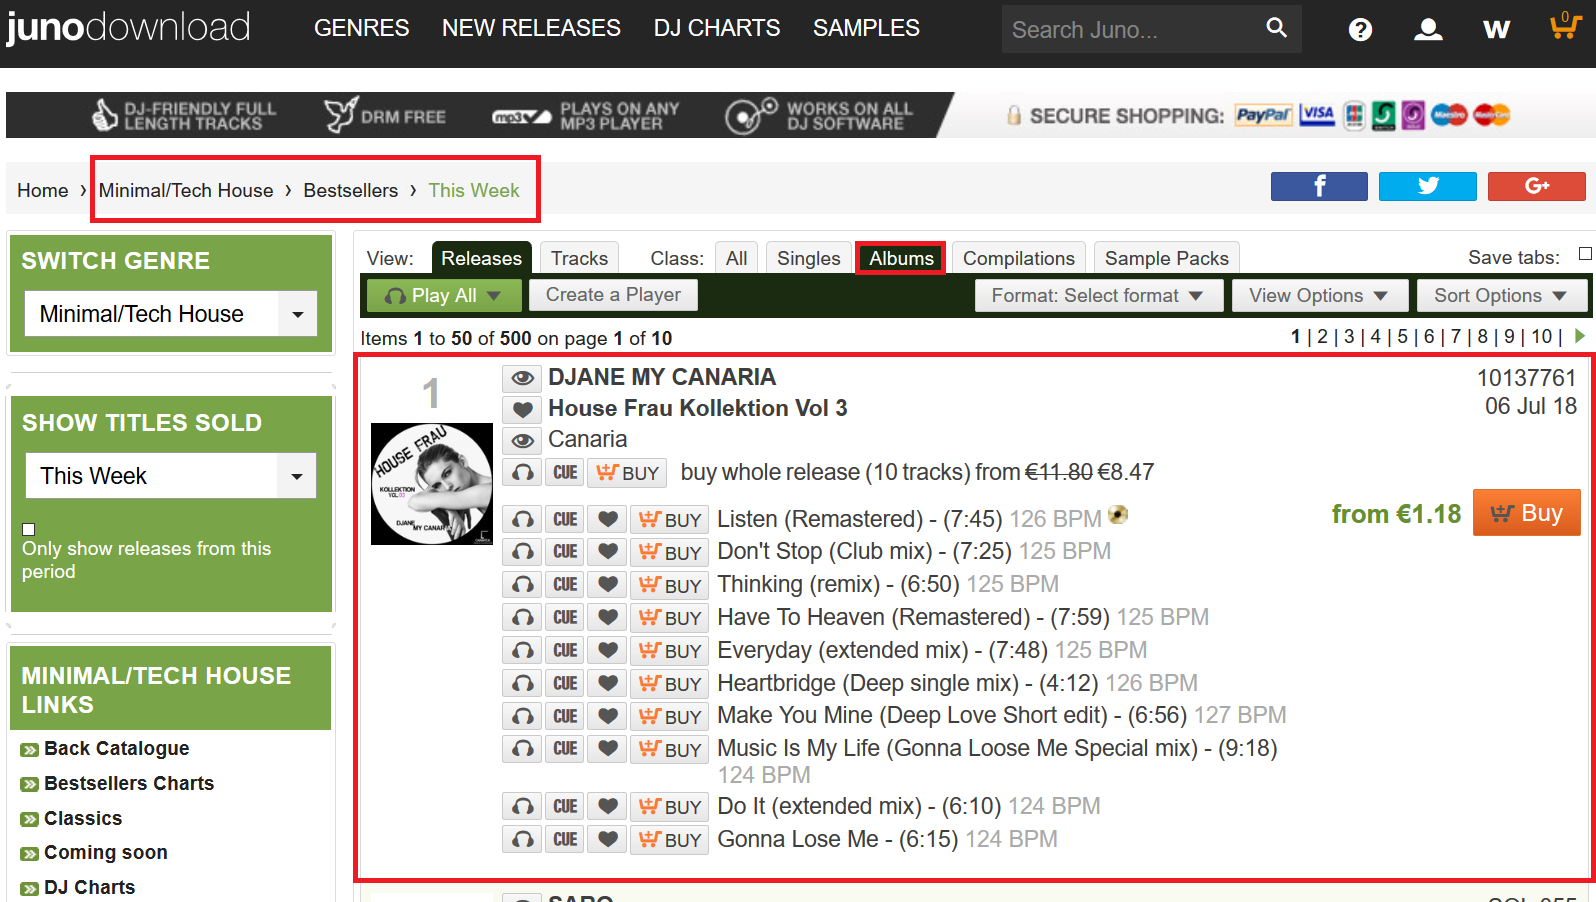Buy Heartbridge (Deep single mix) track
1596x902 pixels.
670,683
